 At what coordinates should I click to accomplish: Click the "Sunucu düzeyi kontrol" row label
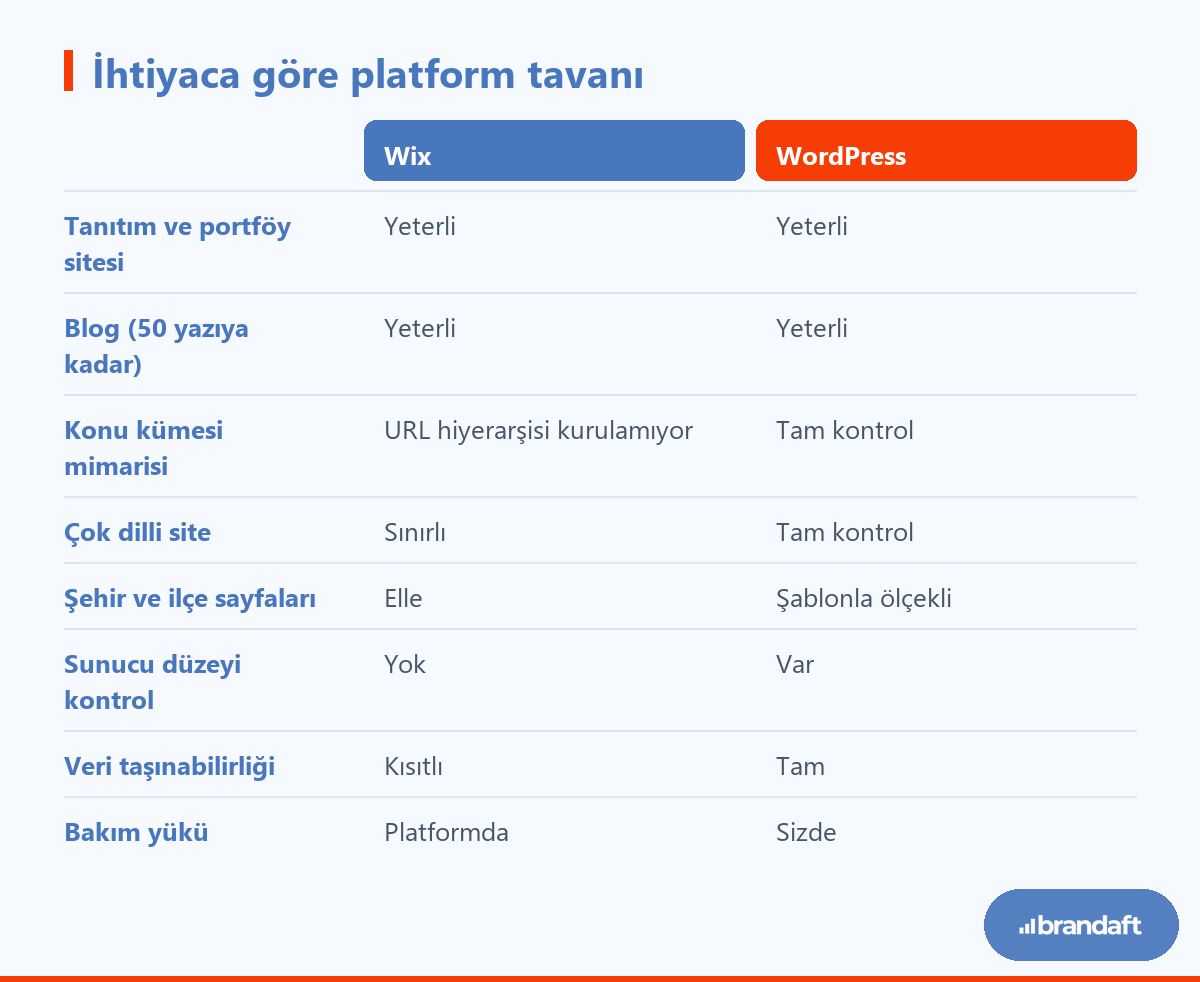pyautogui.click(x=153, y=682)
